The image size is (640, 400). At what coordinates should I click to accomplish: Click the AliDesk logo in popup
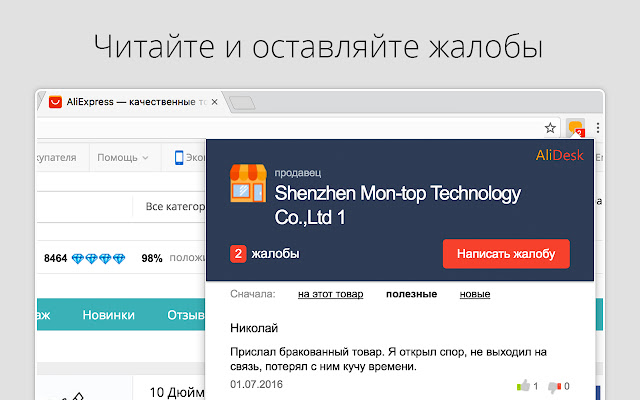pos(560,155)
